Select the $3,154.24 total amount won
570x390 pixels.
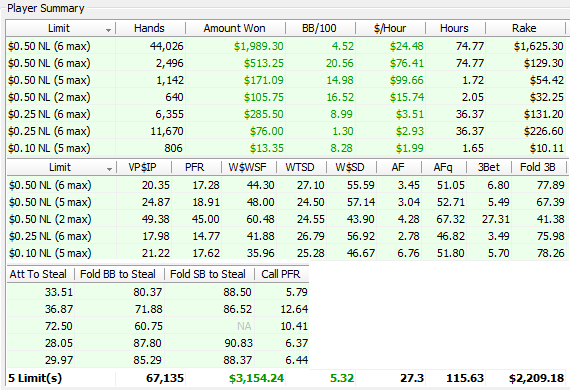click(256, 378)
